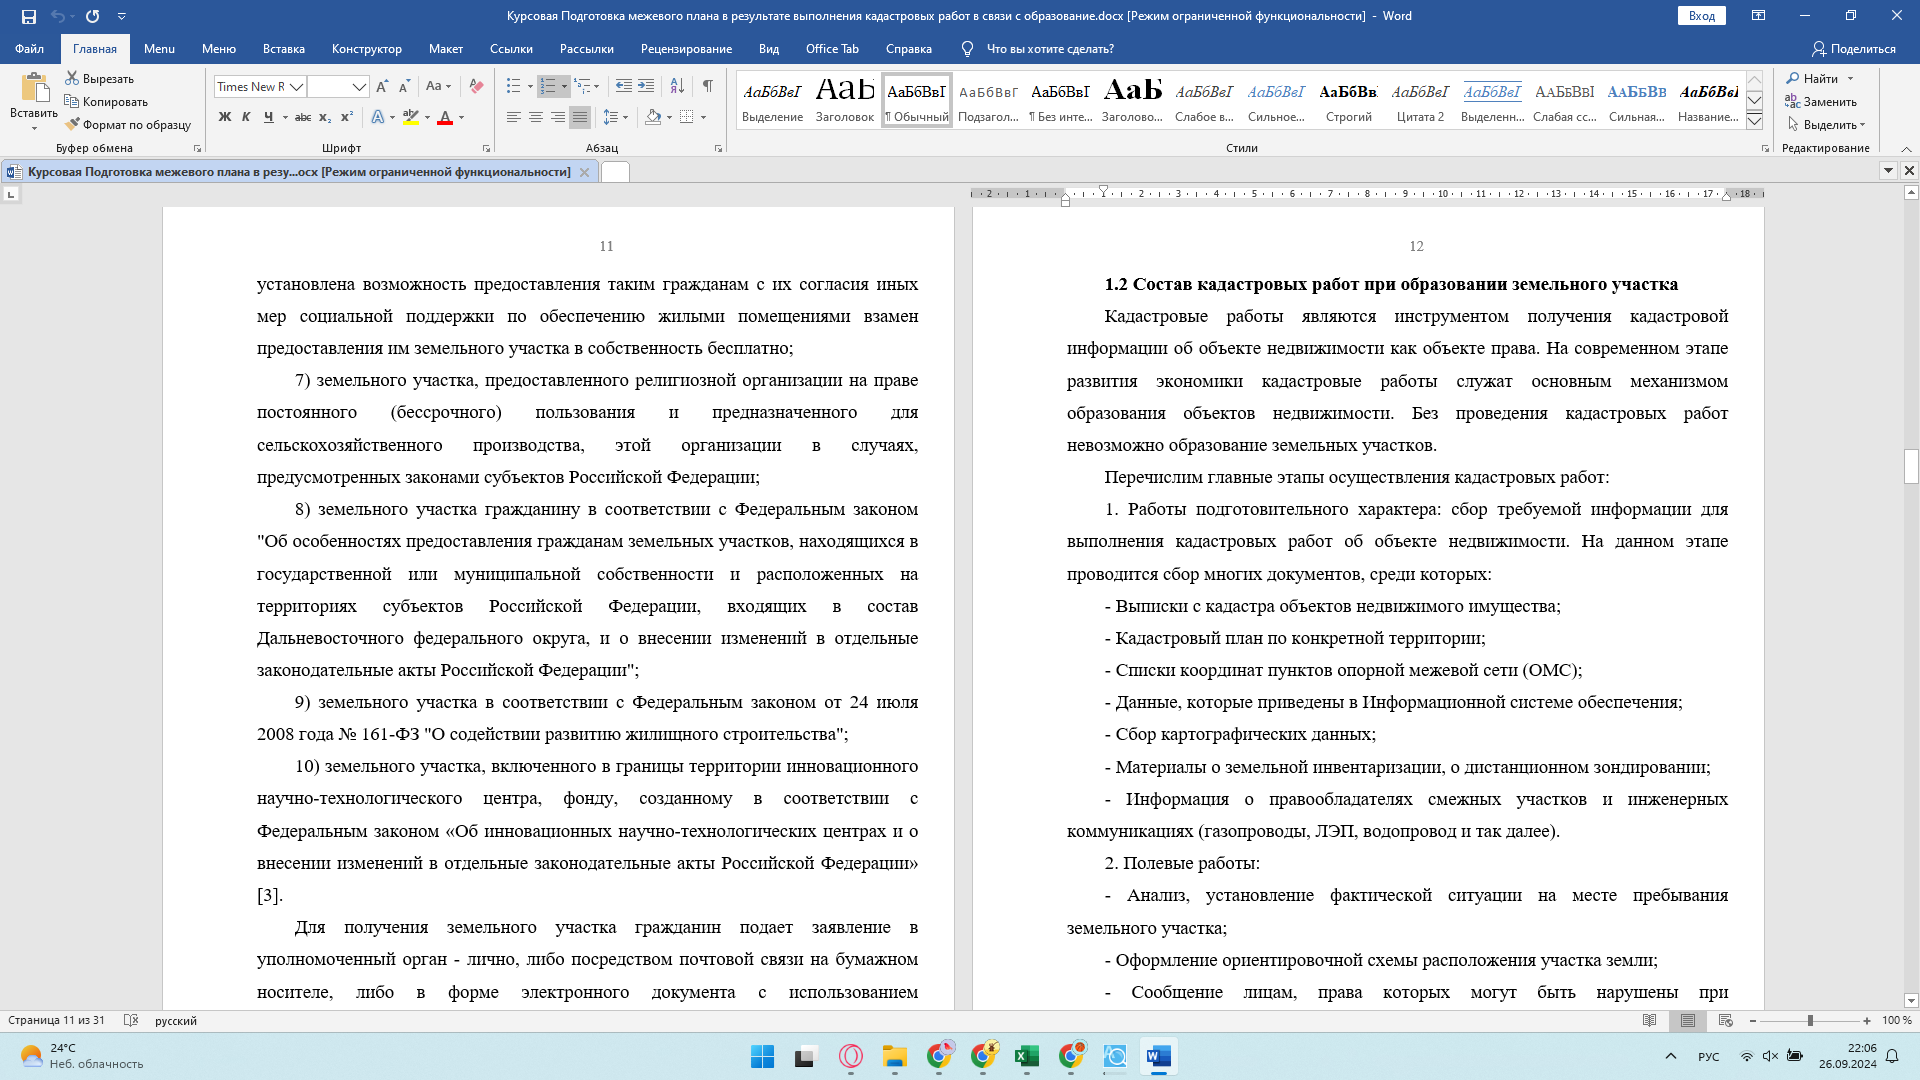Decrease paragraph indent
This screenshot has height=1080, width=1920.
click(624, 87)
